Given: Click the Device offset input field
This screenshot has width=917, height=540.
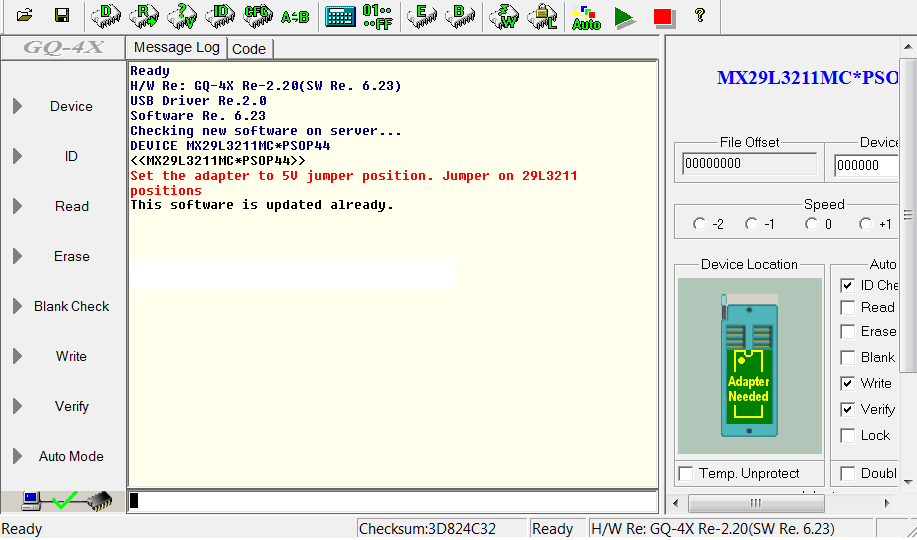Looking at the screenshot, I should 866,165.
